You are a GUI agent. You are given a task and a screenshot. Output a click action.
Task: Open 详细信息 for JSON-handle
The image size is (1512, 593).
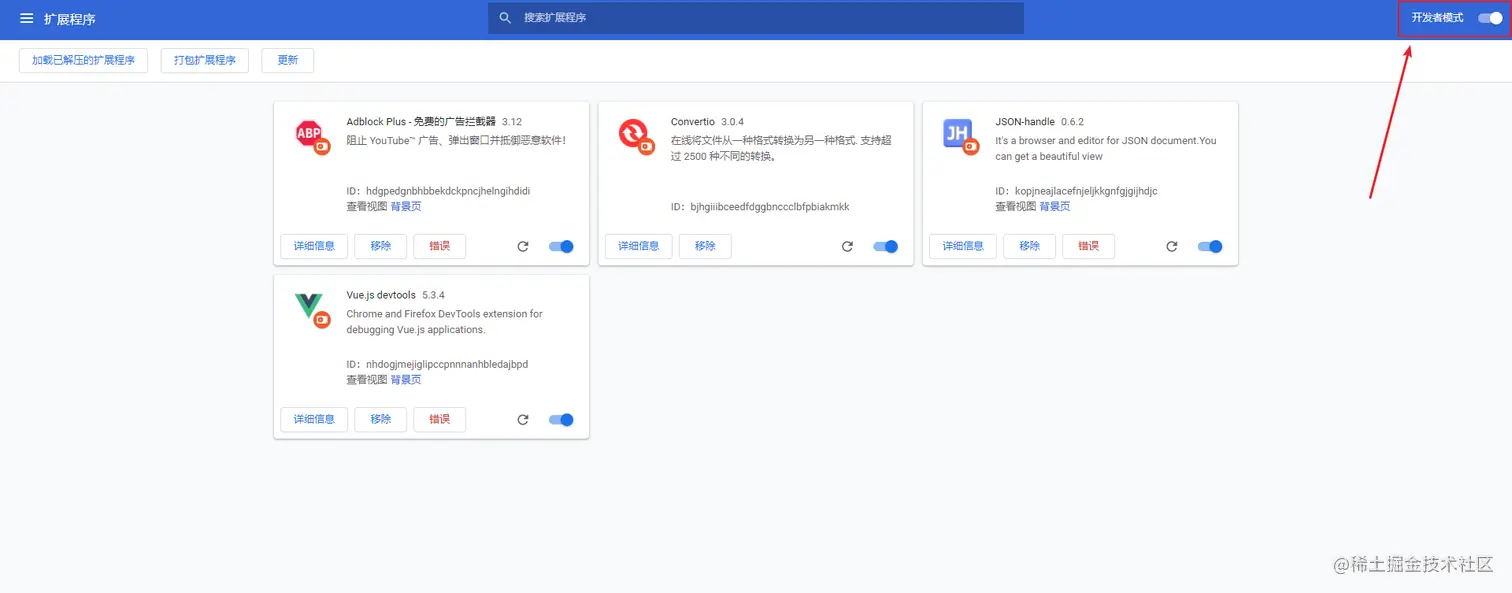click(962, 246)
